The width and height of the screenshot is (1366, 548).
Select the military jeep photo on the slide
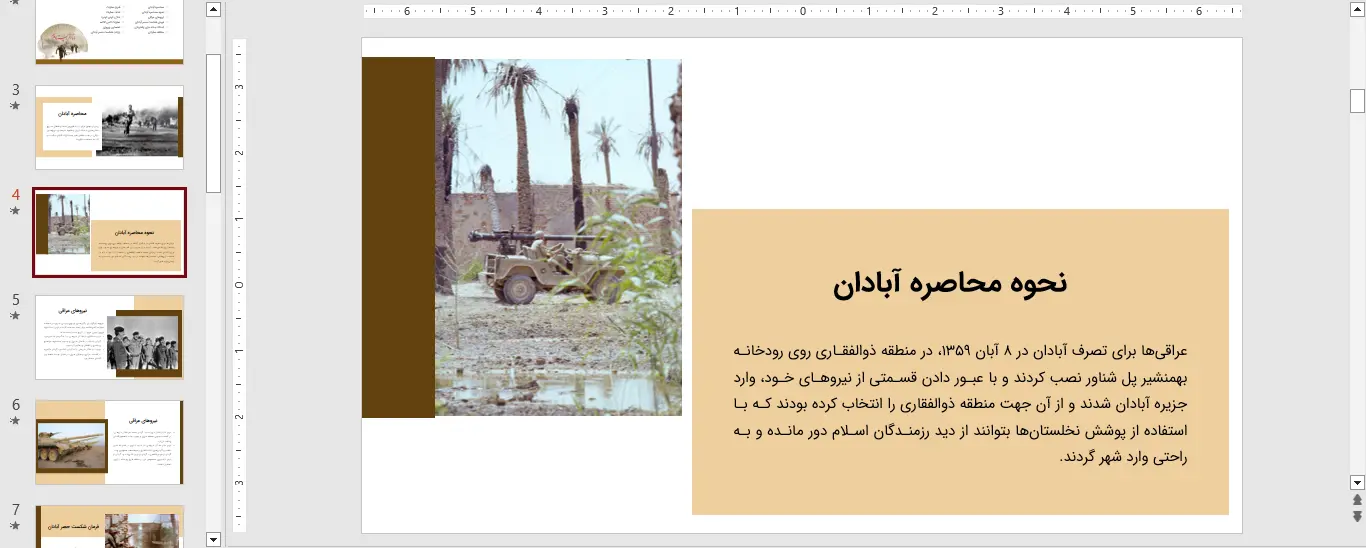(558, 237)
